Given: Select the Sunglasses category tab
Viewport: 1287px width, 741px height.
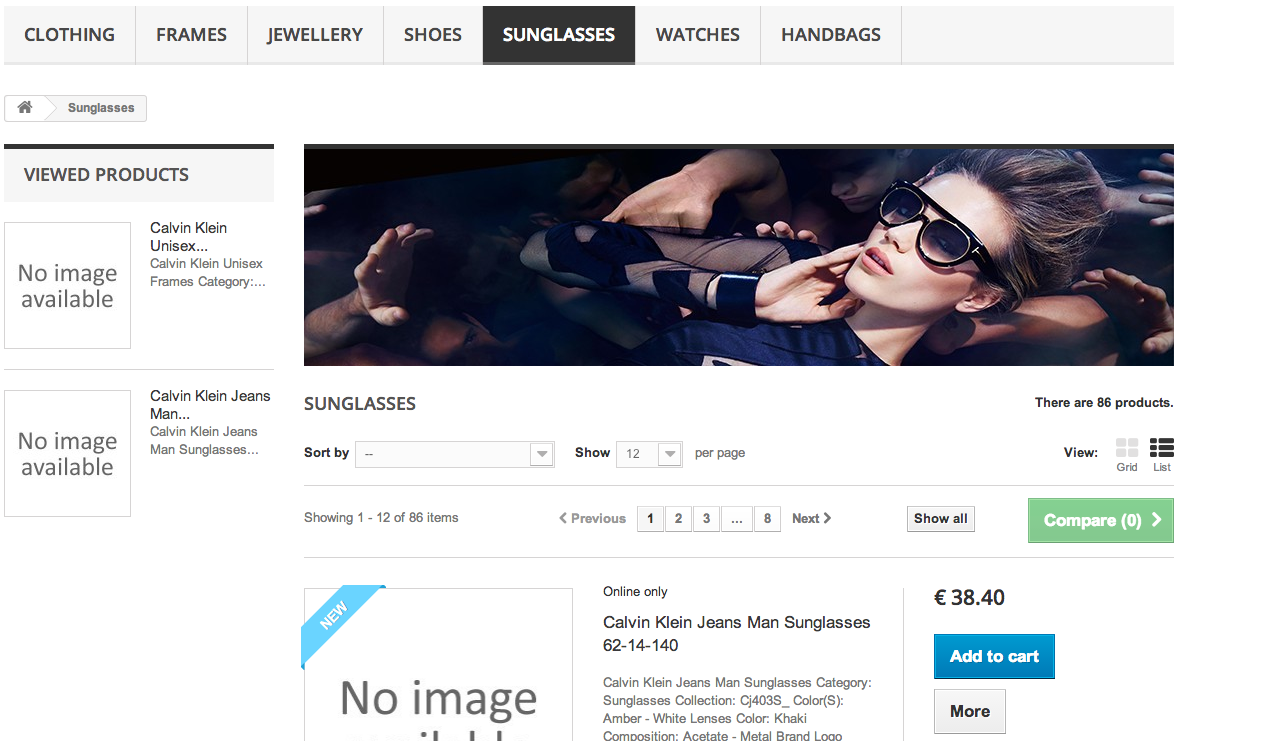Looking at the screenshot, I should click(x=559, y=35).
